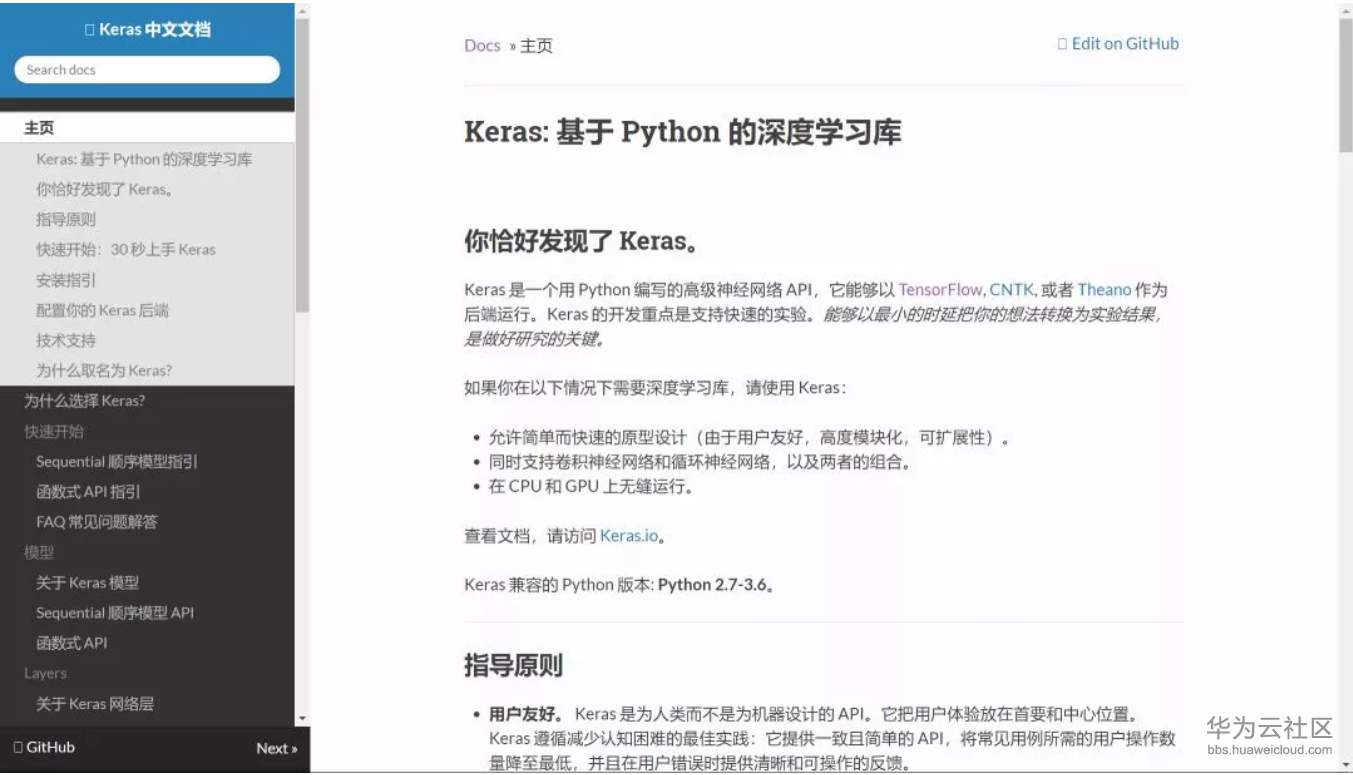Open 配置你的 Keras 后端 sidebar entry
This screenshot has width=1353, height=775.
[102, 310]
